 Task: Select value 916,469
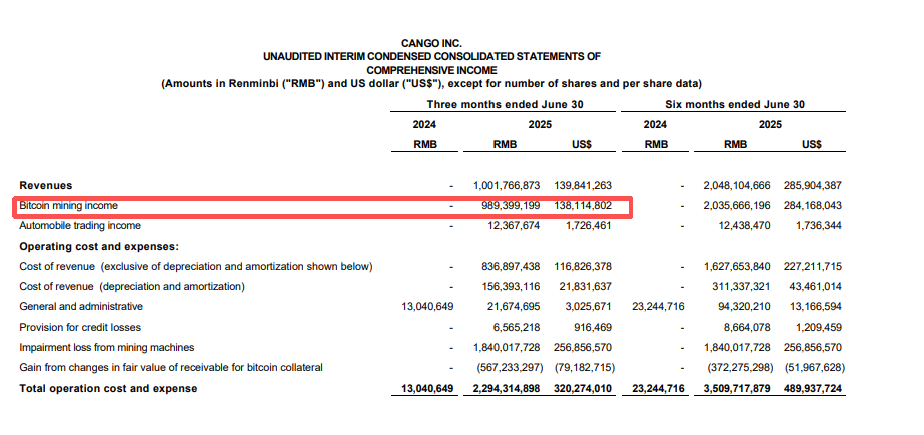click(x=593, y=327)
